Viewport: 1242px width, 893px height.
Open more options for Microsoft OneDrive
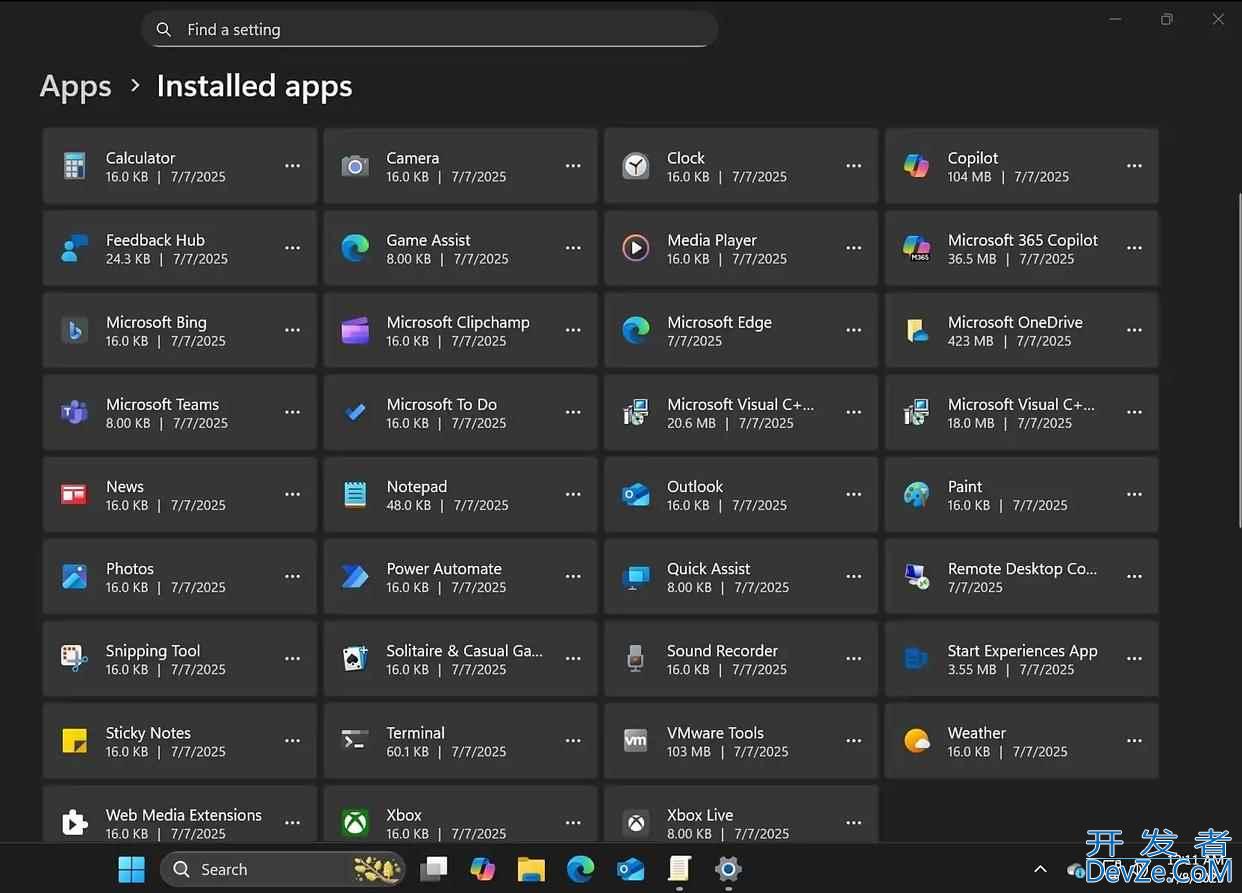point(1134,330)
